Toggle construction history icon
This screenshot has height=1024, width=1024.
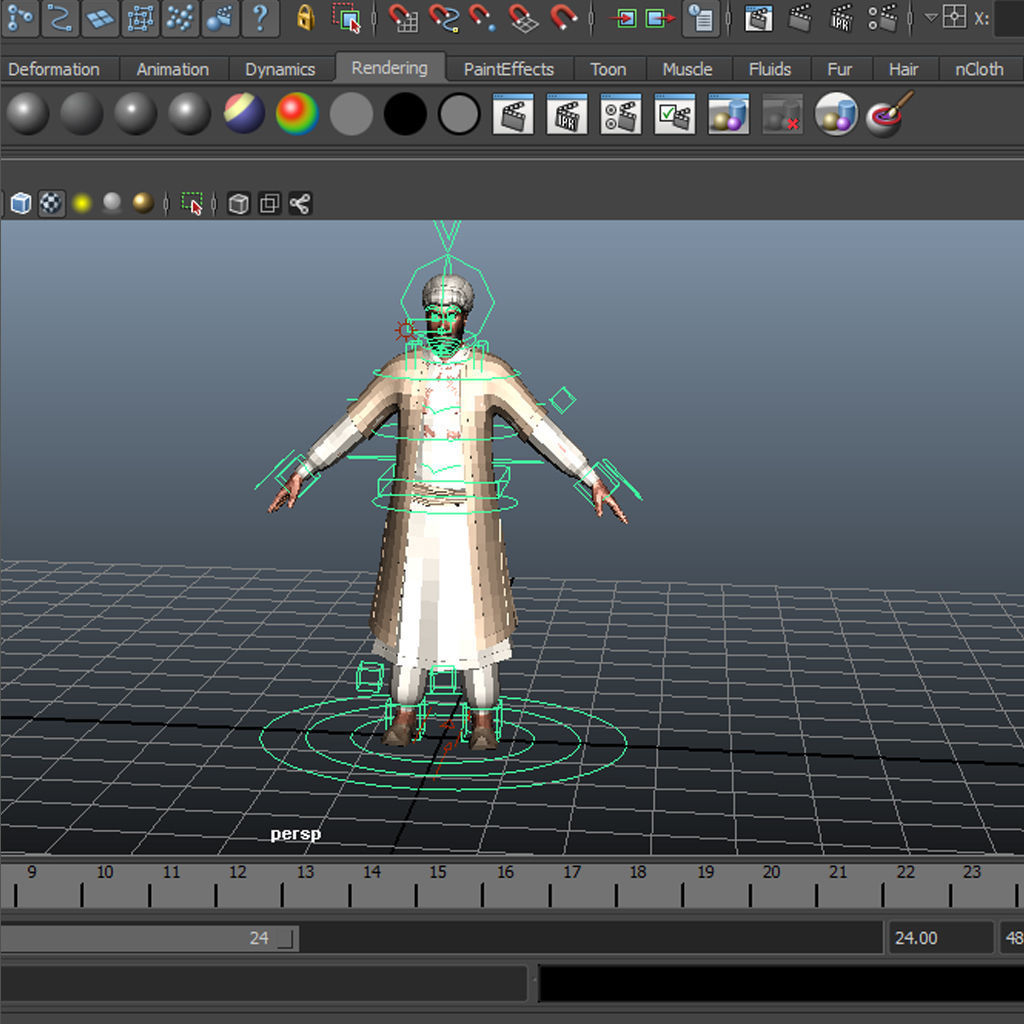tap(701, 18)
